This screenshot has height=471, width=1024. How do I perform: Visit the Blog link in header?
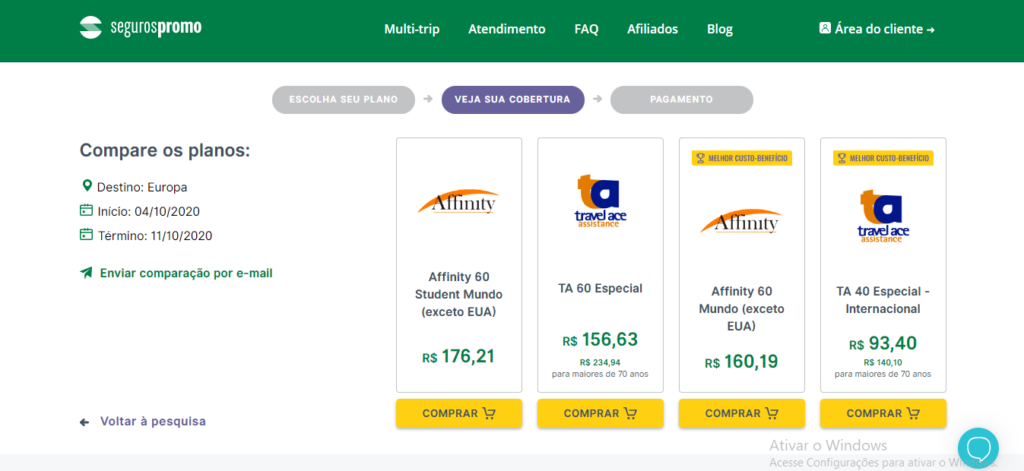[x=720, y=29]
